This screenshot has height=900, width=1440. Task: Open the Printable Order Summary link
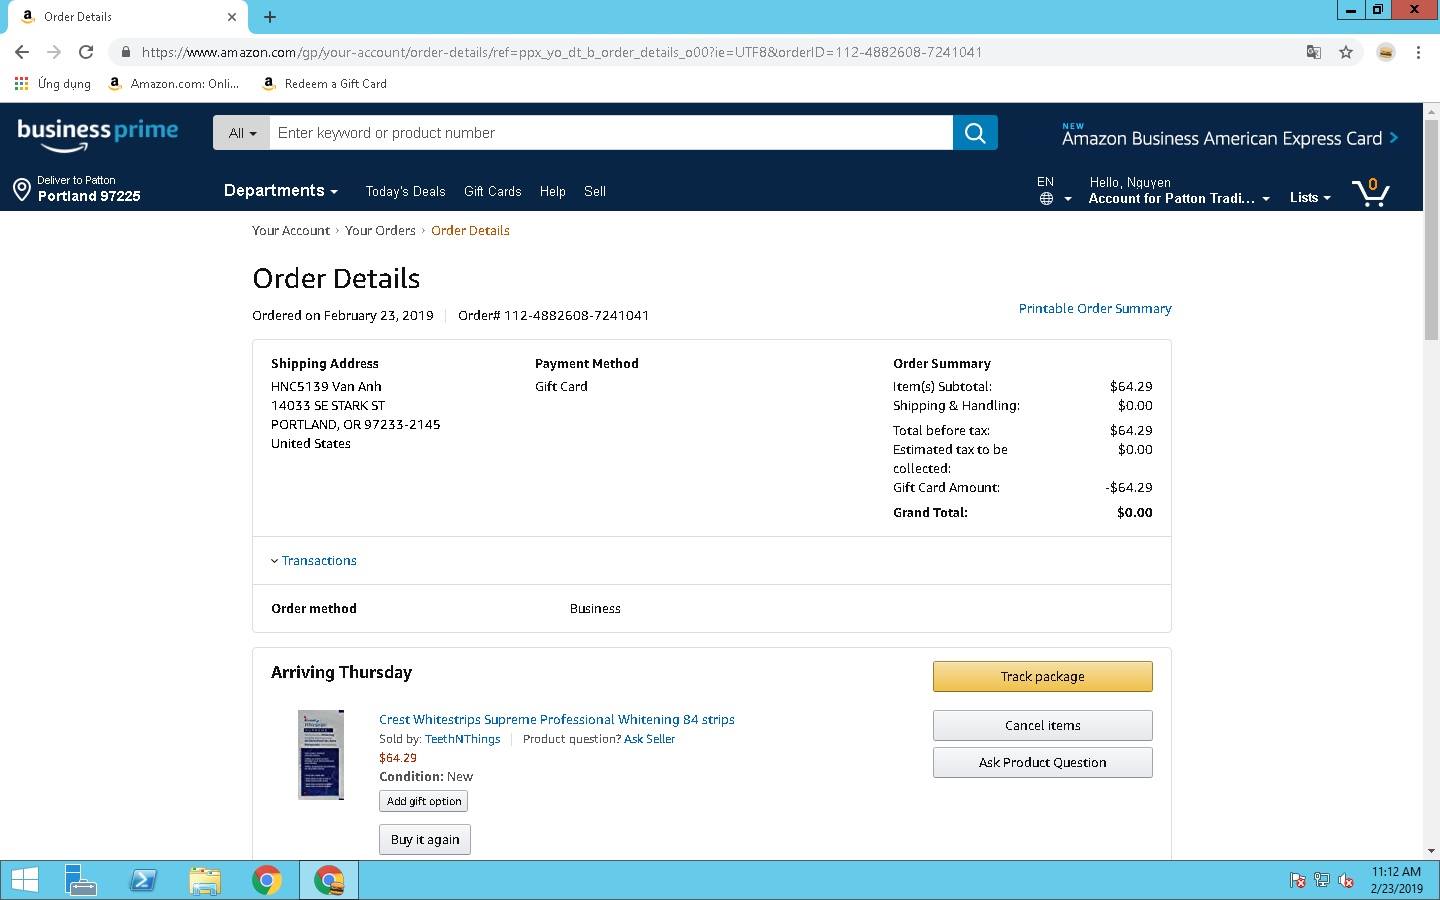[x=1094, y=309]
